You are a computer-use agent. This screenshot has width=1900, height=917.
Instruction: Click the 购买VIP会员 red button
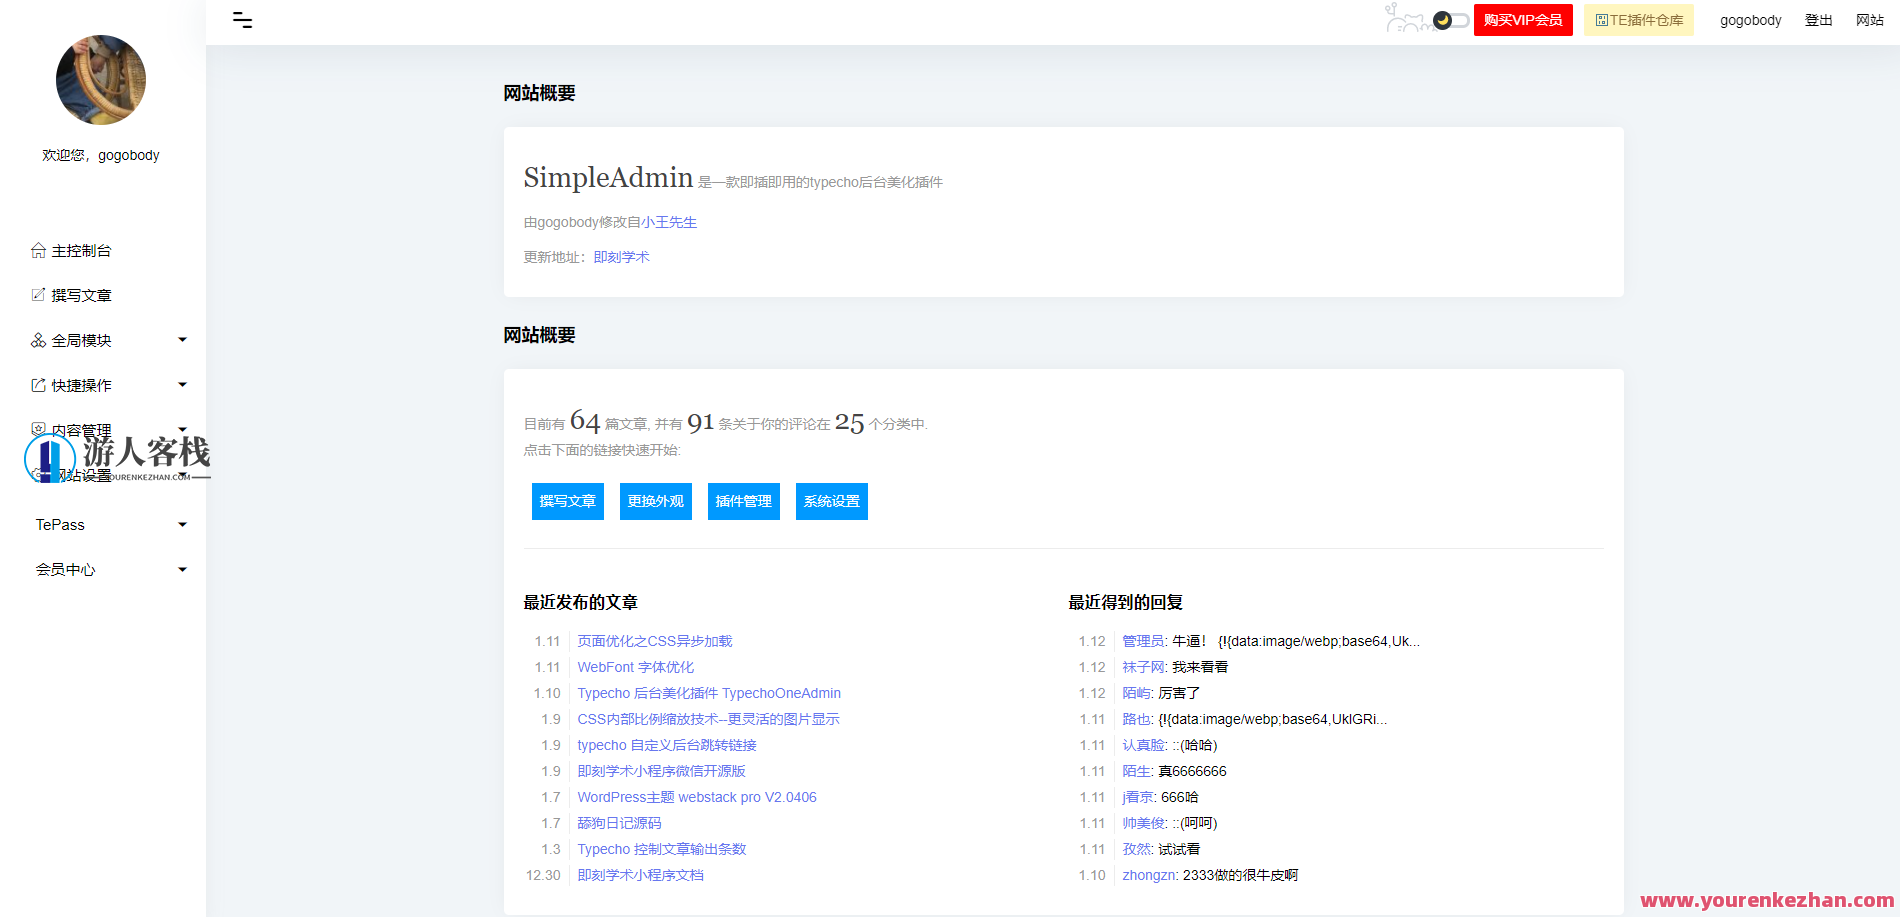1522,19
